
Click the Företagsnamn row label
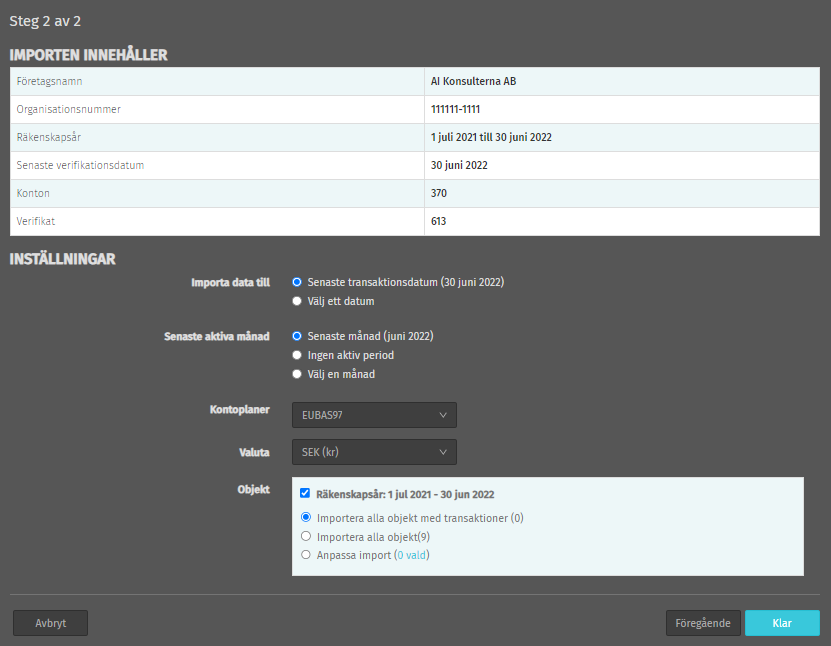point(49,81)
